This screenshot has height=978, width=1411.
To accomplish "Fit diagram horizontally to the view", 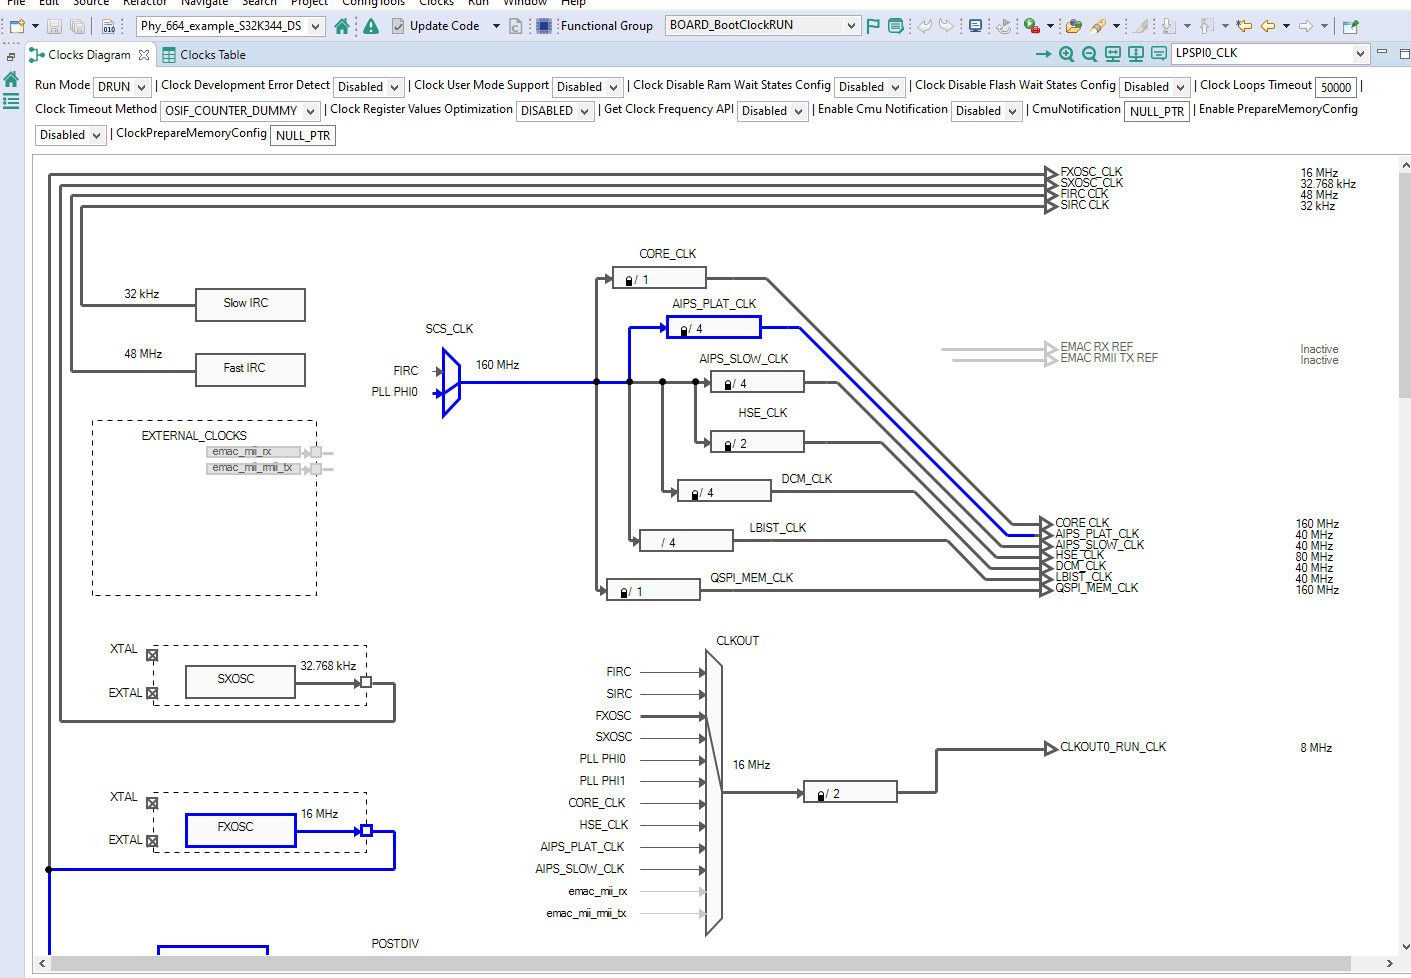I will click(1111, 54).
